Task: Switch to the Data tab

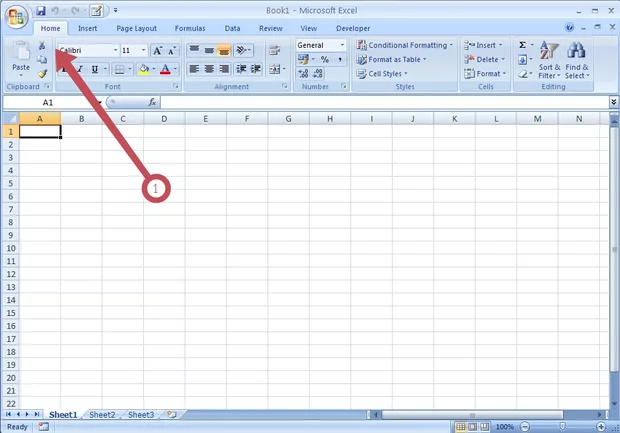Action: pyautogui.click(x=232, y=28)
